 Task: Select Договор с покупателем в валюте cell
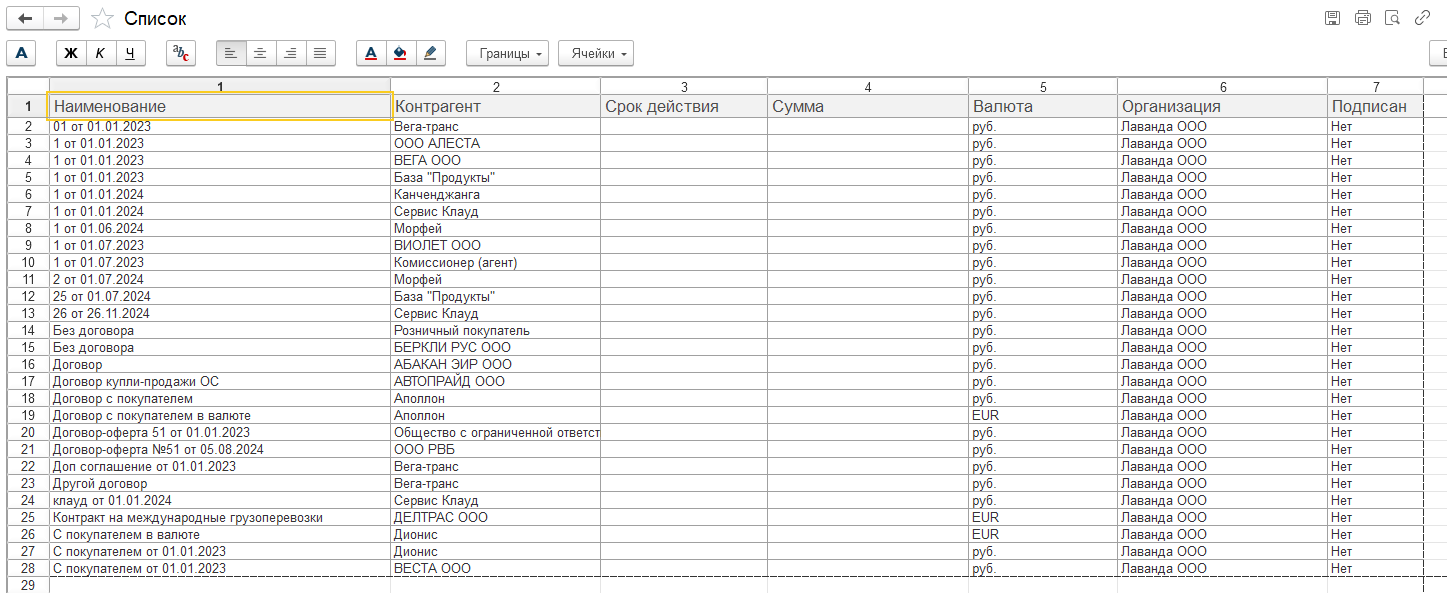(x=219, y=416)
